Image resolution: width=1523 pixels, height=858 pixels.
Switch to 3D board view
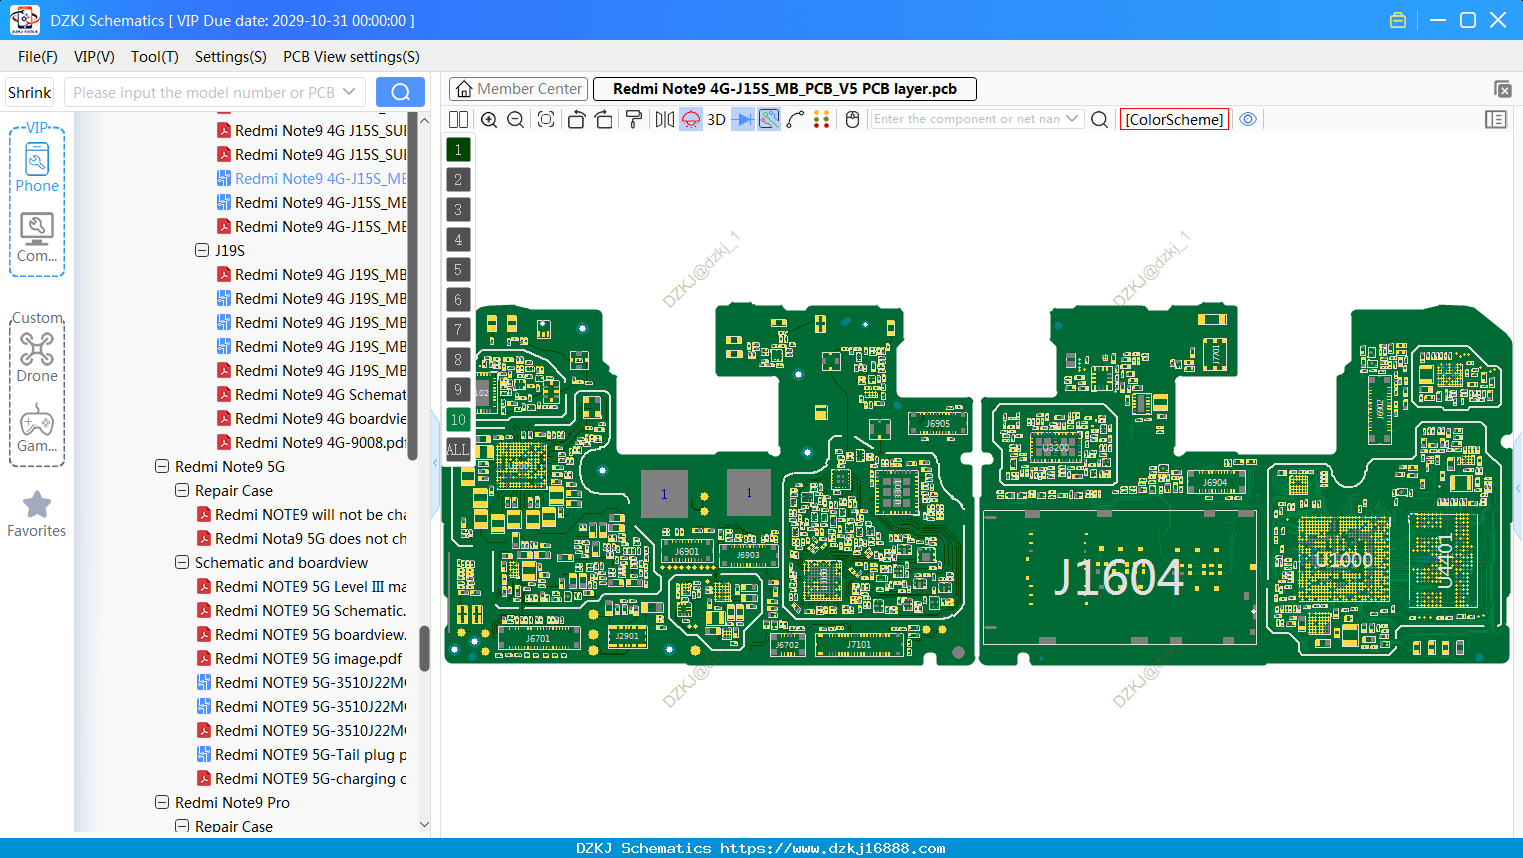716,119
